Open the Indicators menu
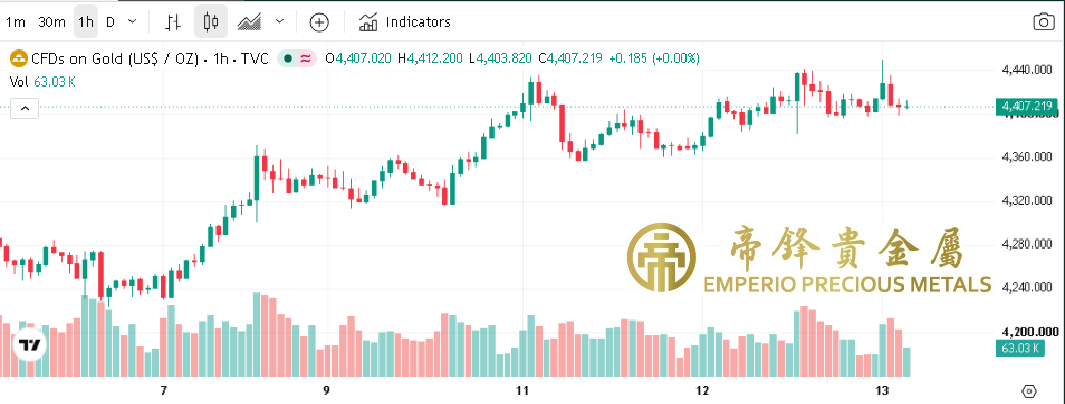This screenshot has width=1065, height=404. [x=405, y=22]
